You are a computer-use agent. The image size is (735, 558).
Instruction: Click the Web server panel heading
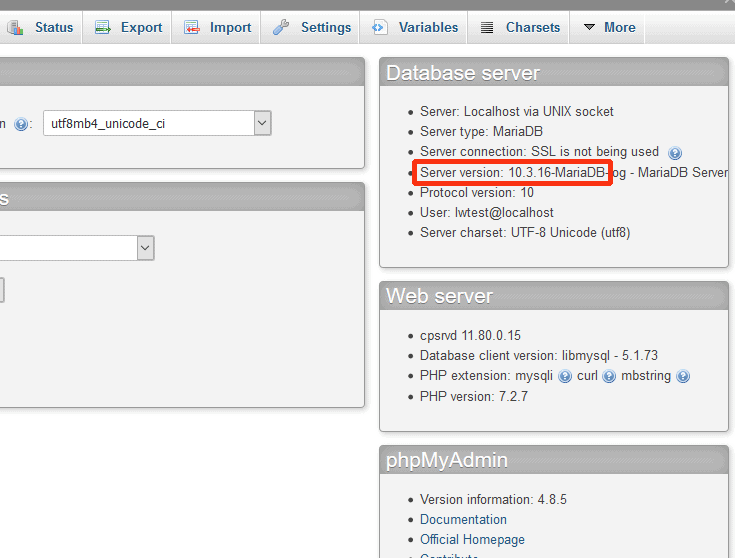tap(439, 296)
